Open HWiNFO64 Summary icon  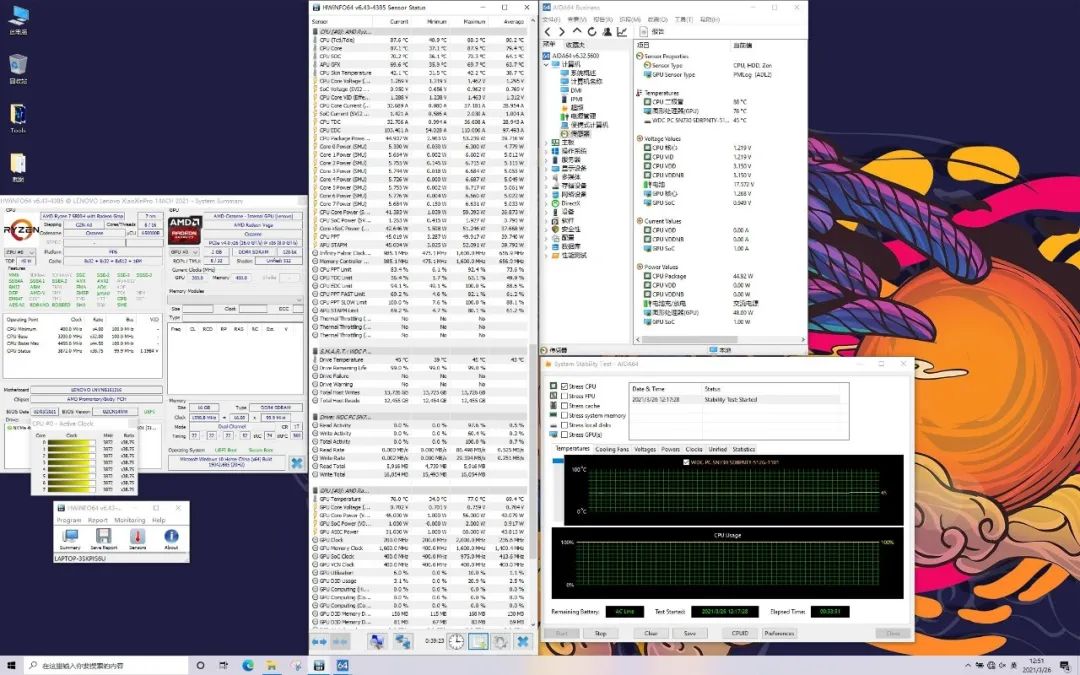pos(70,537)
